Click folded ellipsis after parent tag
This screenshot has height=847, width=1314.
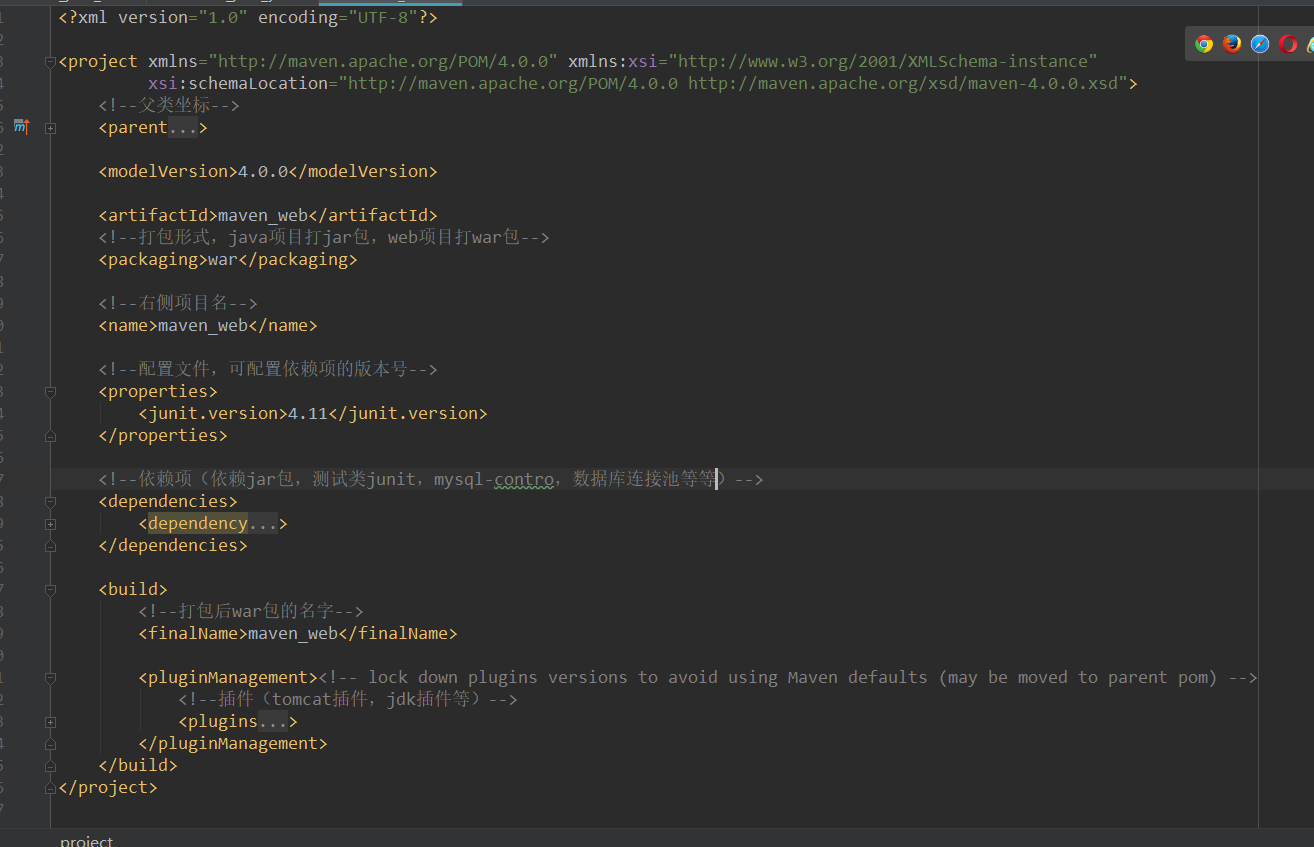(183, 128)
